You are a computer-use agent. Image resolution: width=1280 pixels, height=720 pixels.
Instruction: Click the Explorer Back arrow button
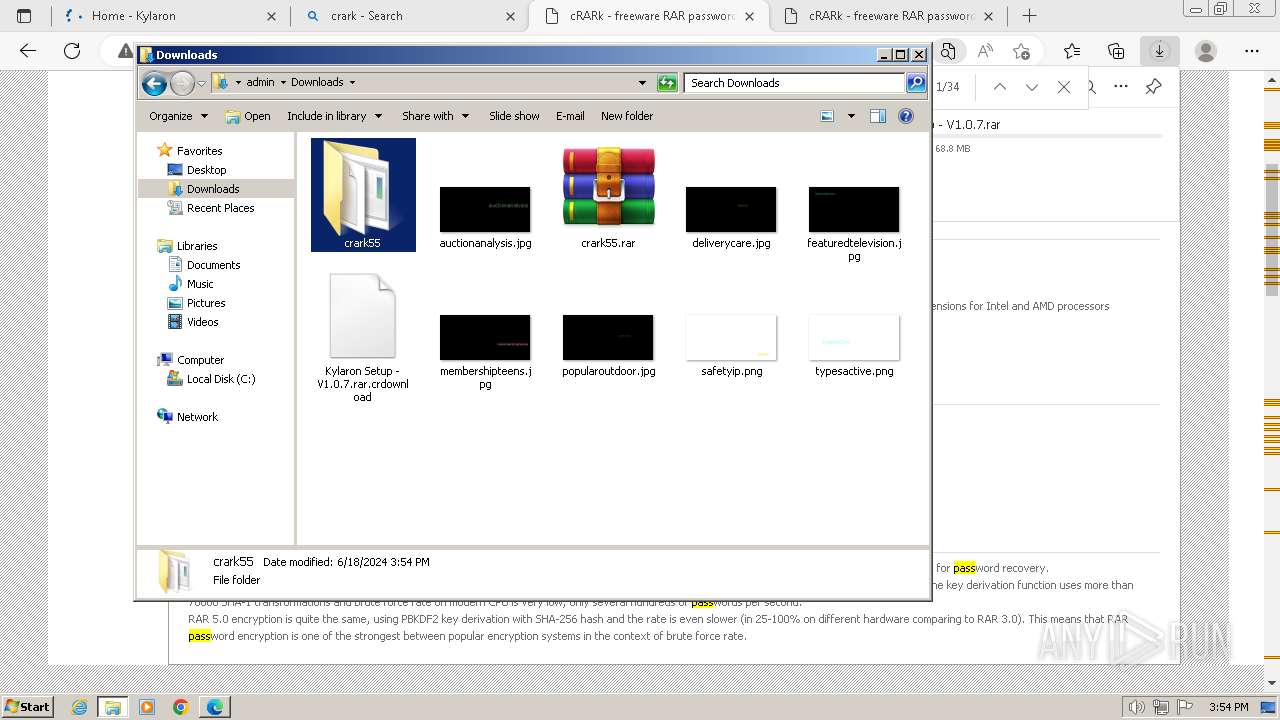(x=154, y=83)
